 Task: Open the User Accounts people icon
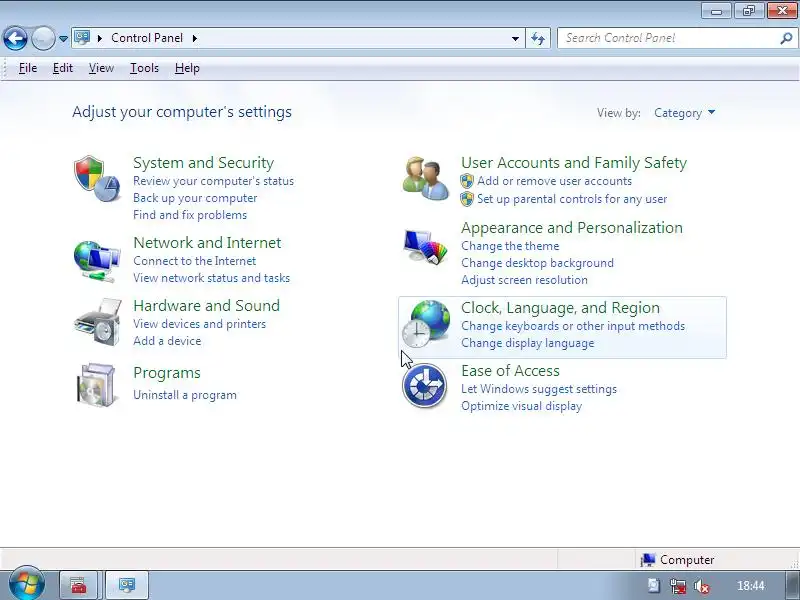tap(426, 179)
